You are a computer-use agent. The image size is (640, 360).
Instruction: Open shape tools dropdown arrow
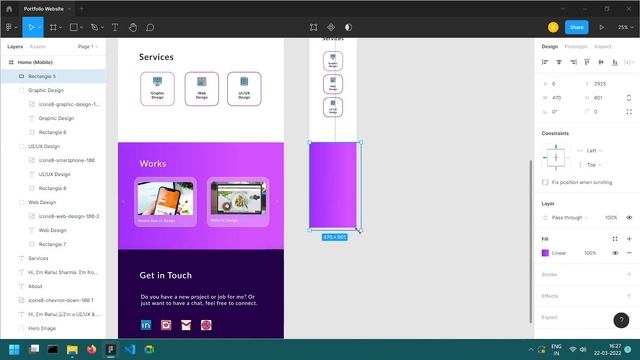81,27
